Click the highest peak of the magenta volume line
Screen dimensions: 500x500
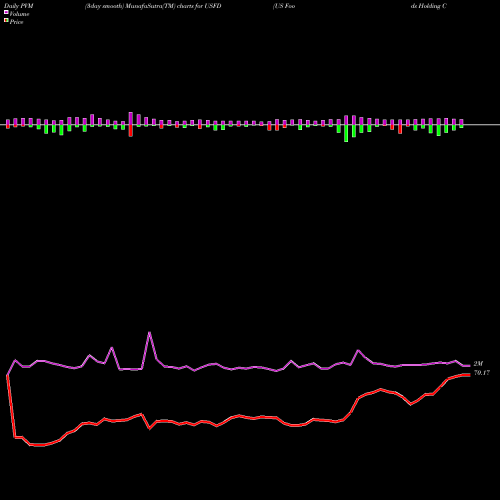(x=149, y=332)
